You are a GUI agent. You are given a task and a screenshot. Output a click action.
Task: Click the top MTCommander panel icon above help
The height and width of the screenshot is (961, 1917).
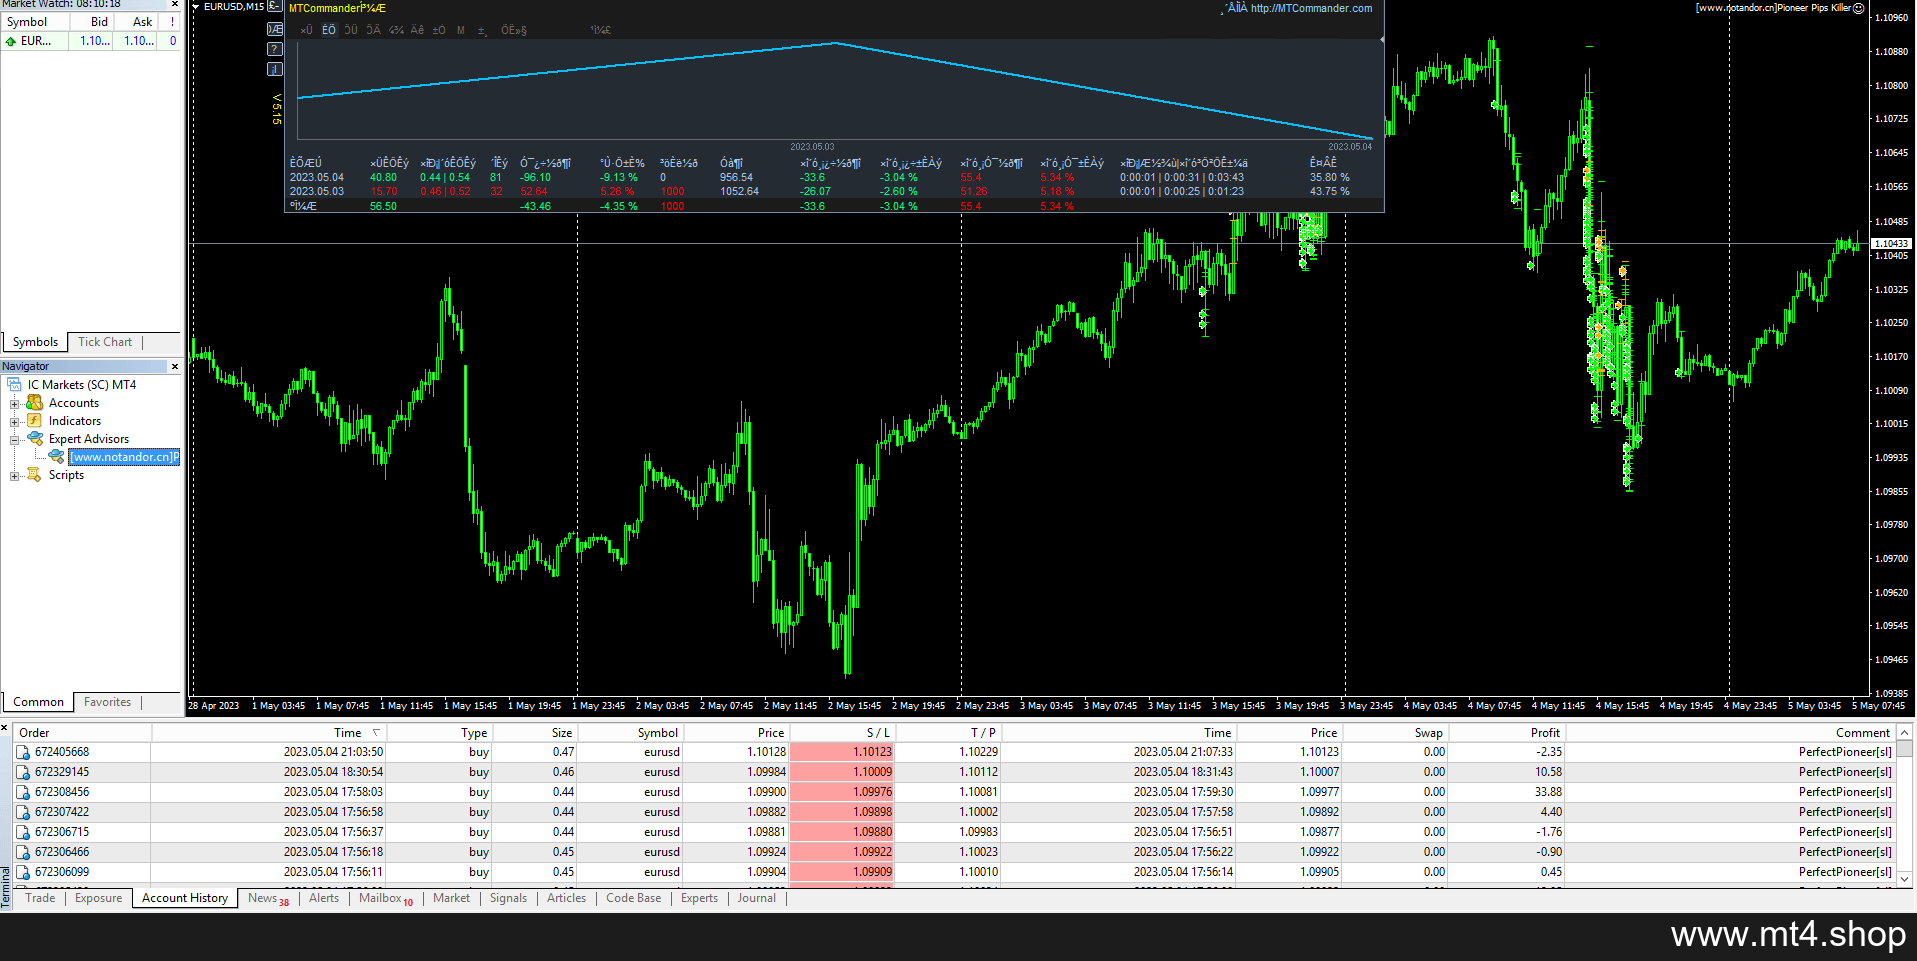click(x=275, y=29)
